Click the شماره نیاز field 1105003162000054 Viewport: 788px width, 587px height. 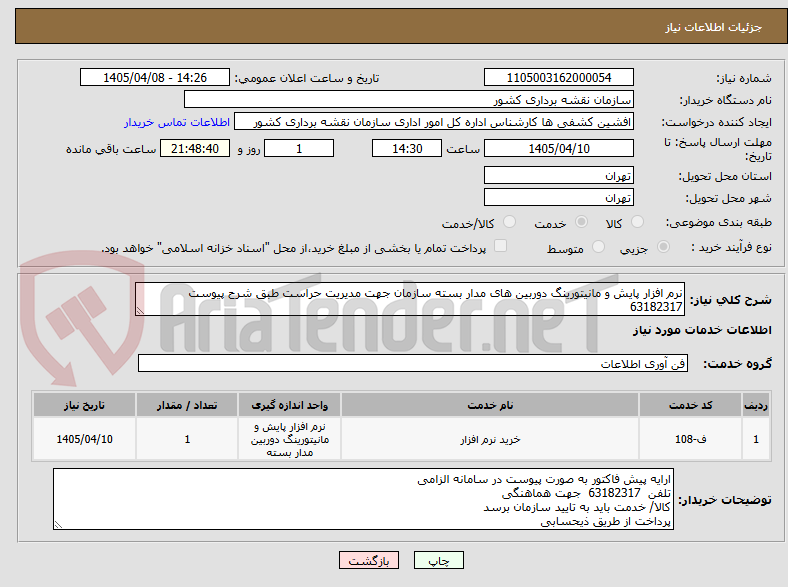tap(559, 77)
